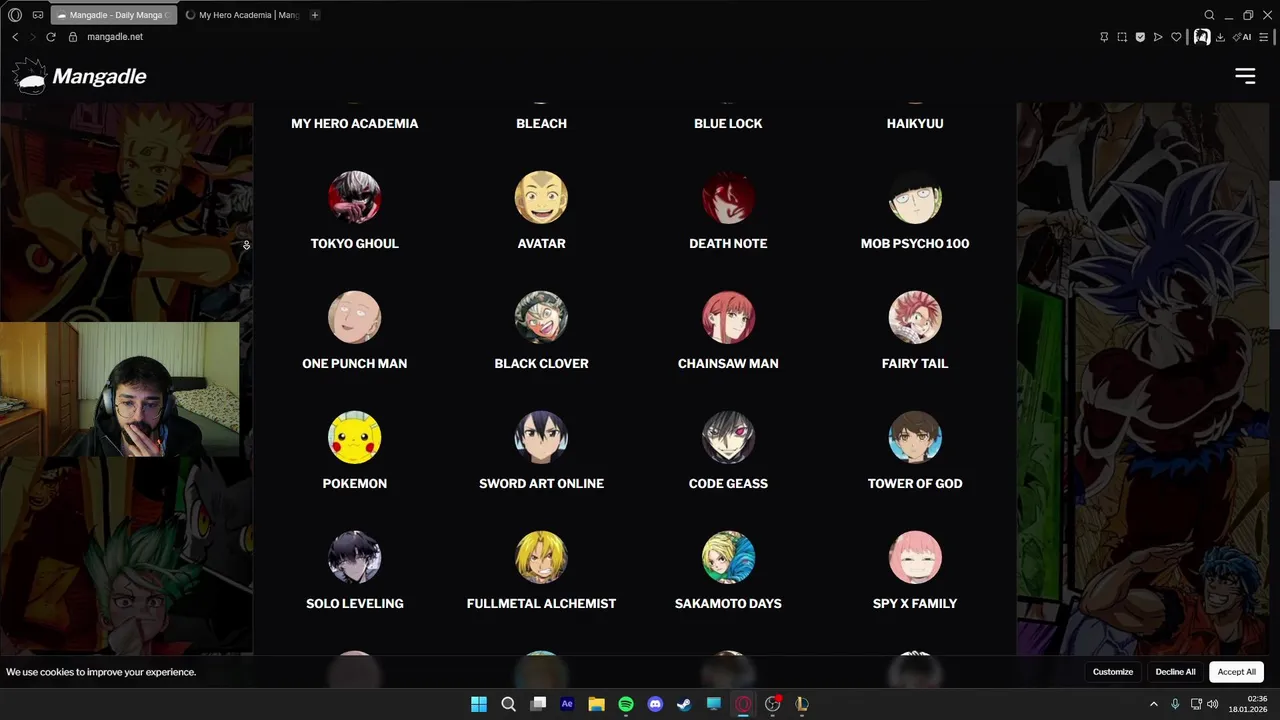Open the taskbar clock and date

click(x=1250, y=704)
